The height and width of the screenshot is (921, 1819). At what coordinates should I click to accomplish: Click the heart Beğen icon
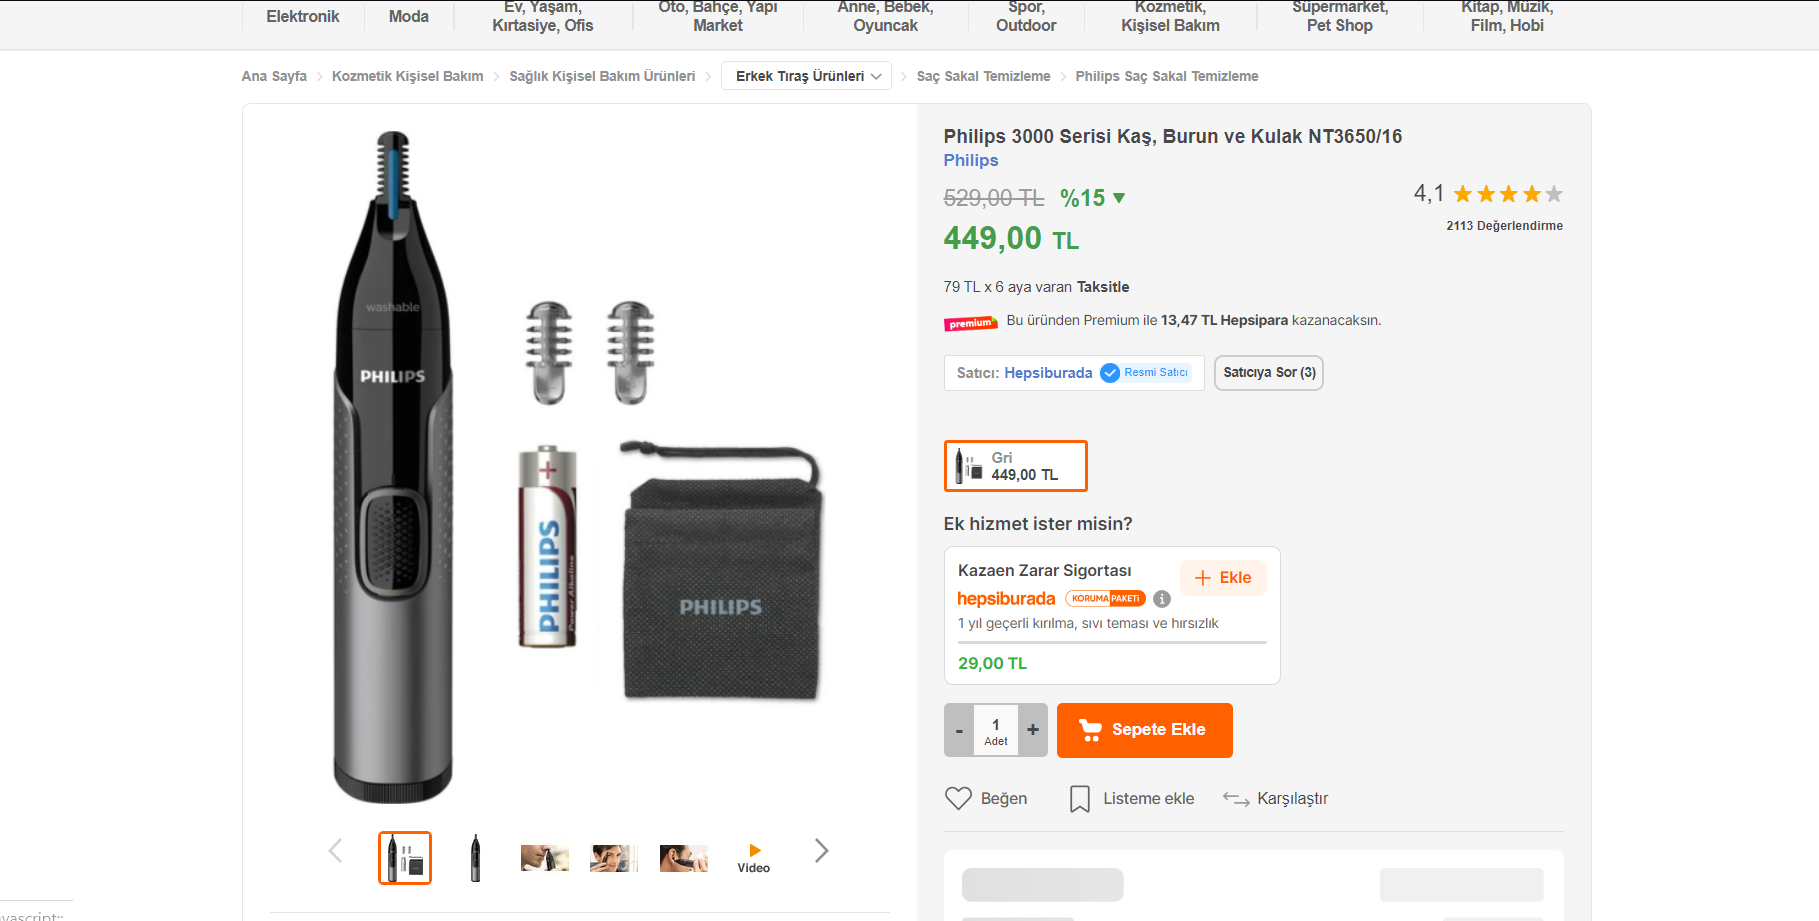click(x=958, y=798)
